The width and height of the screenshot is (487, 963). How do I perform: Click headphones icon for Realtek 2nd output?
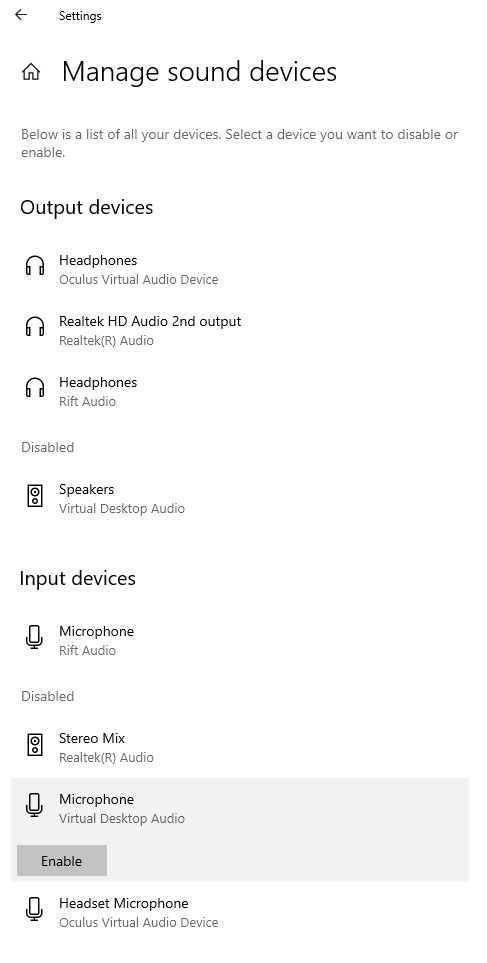click(x=35, y=326)
